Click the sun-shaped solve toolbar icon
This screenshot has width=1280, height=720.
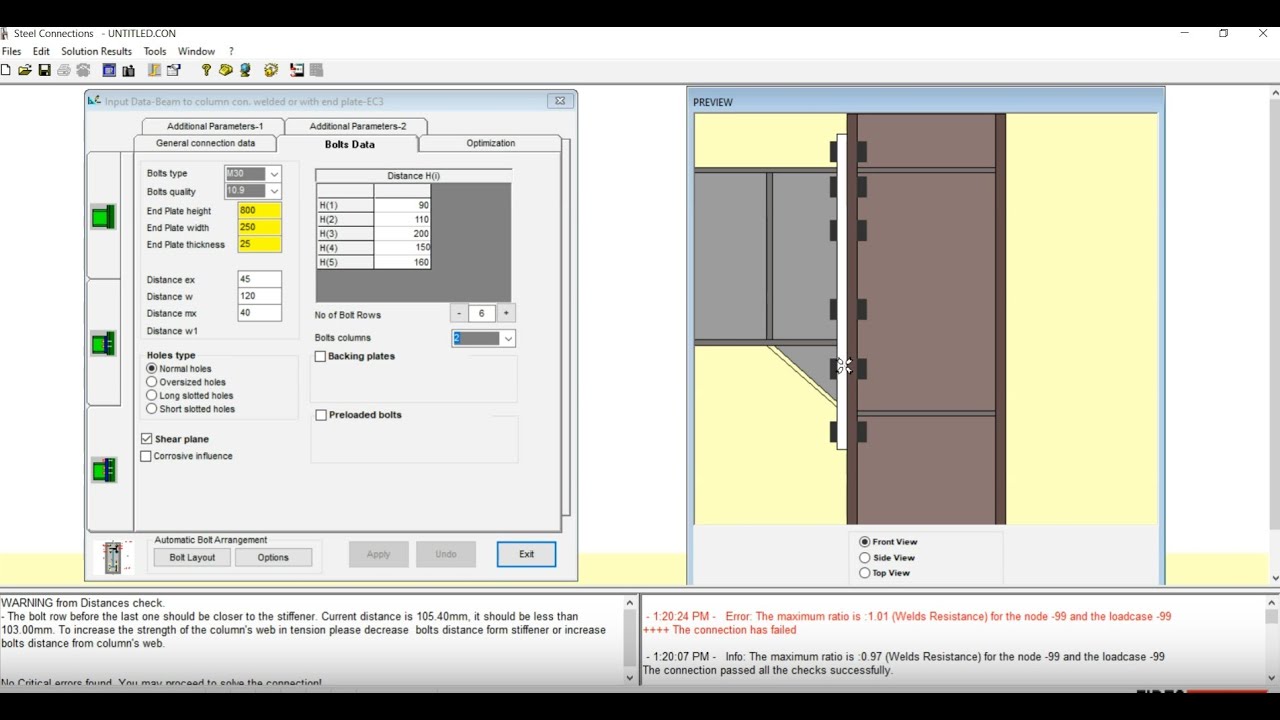271,70
